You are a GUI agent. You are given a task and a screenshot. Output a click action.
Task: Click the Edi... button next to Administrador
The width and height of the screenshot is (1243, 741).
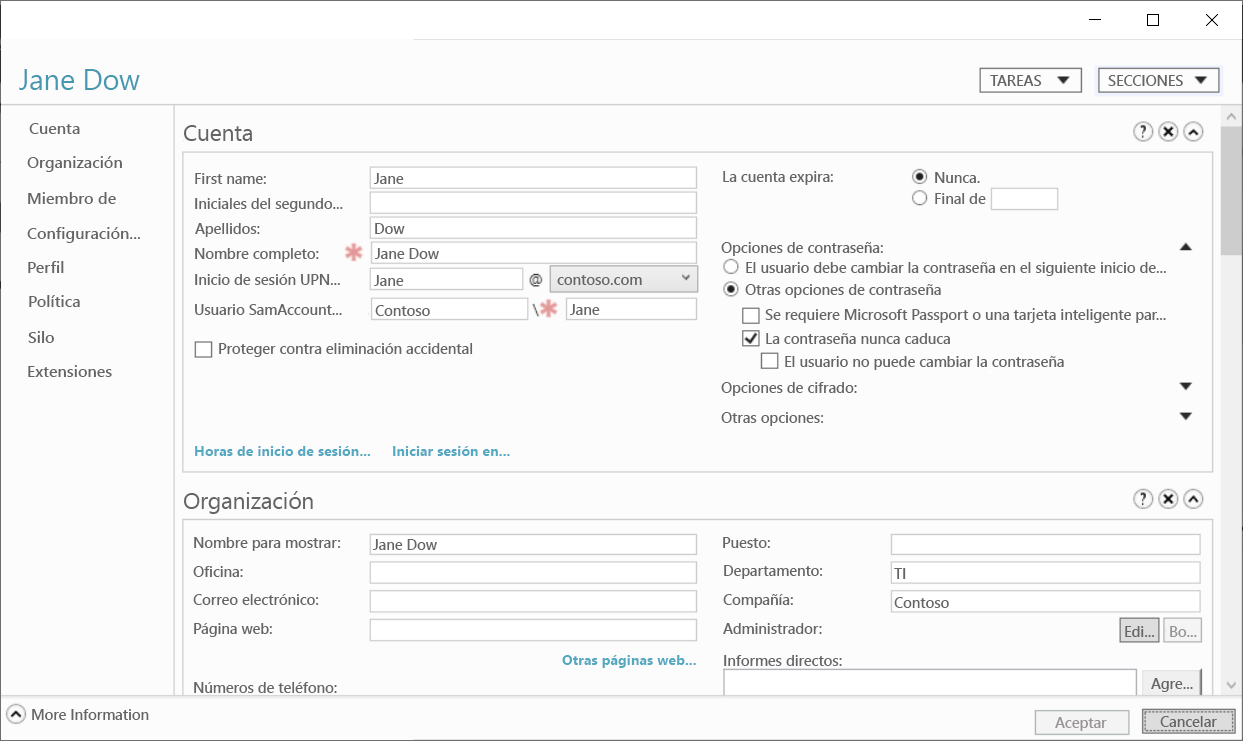(1138, 630)
